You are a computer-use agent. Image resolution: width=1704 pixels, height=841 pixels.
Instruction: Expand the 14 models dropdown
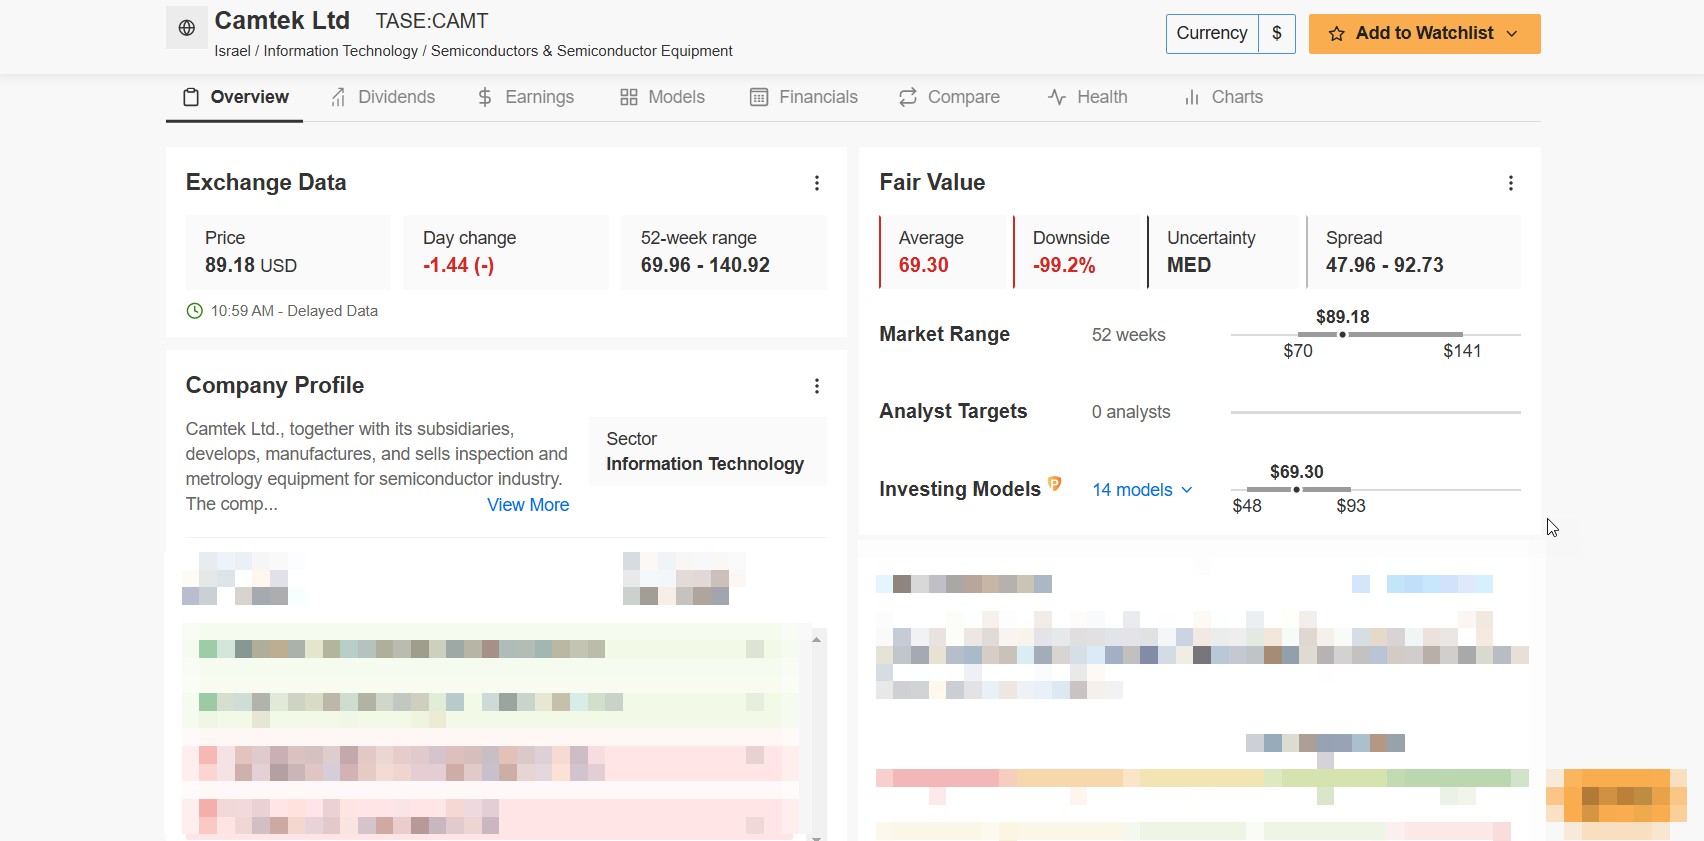coord(1142,490)
